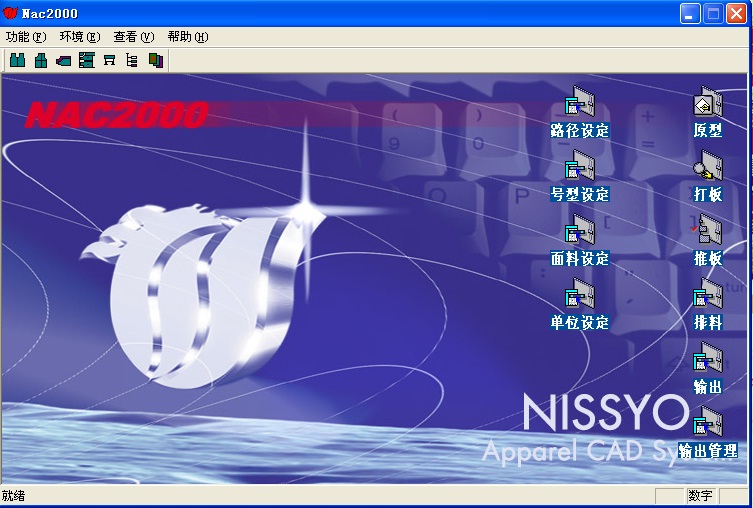Minimize the Nac2000 window
Image resolution: width=753 pixels, height=508 pixels.
click(690, 13)
